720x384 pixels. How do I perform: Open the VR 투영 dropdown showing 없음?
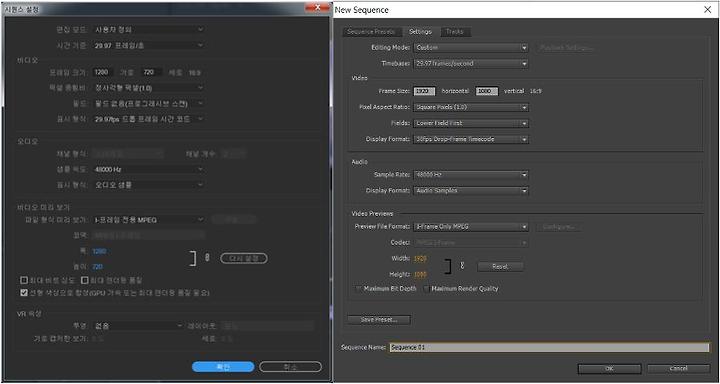(x=138, y=326)
